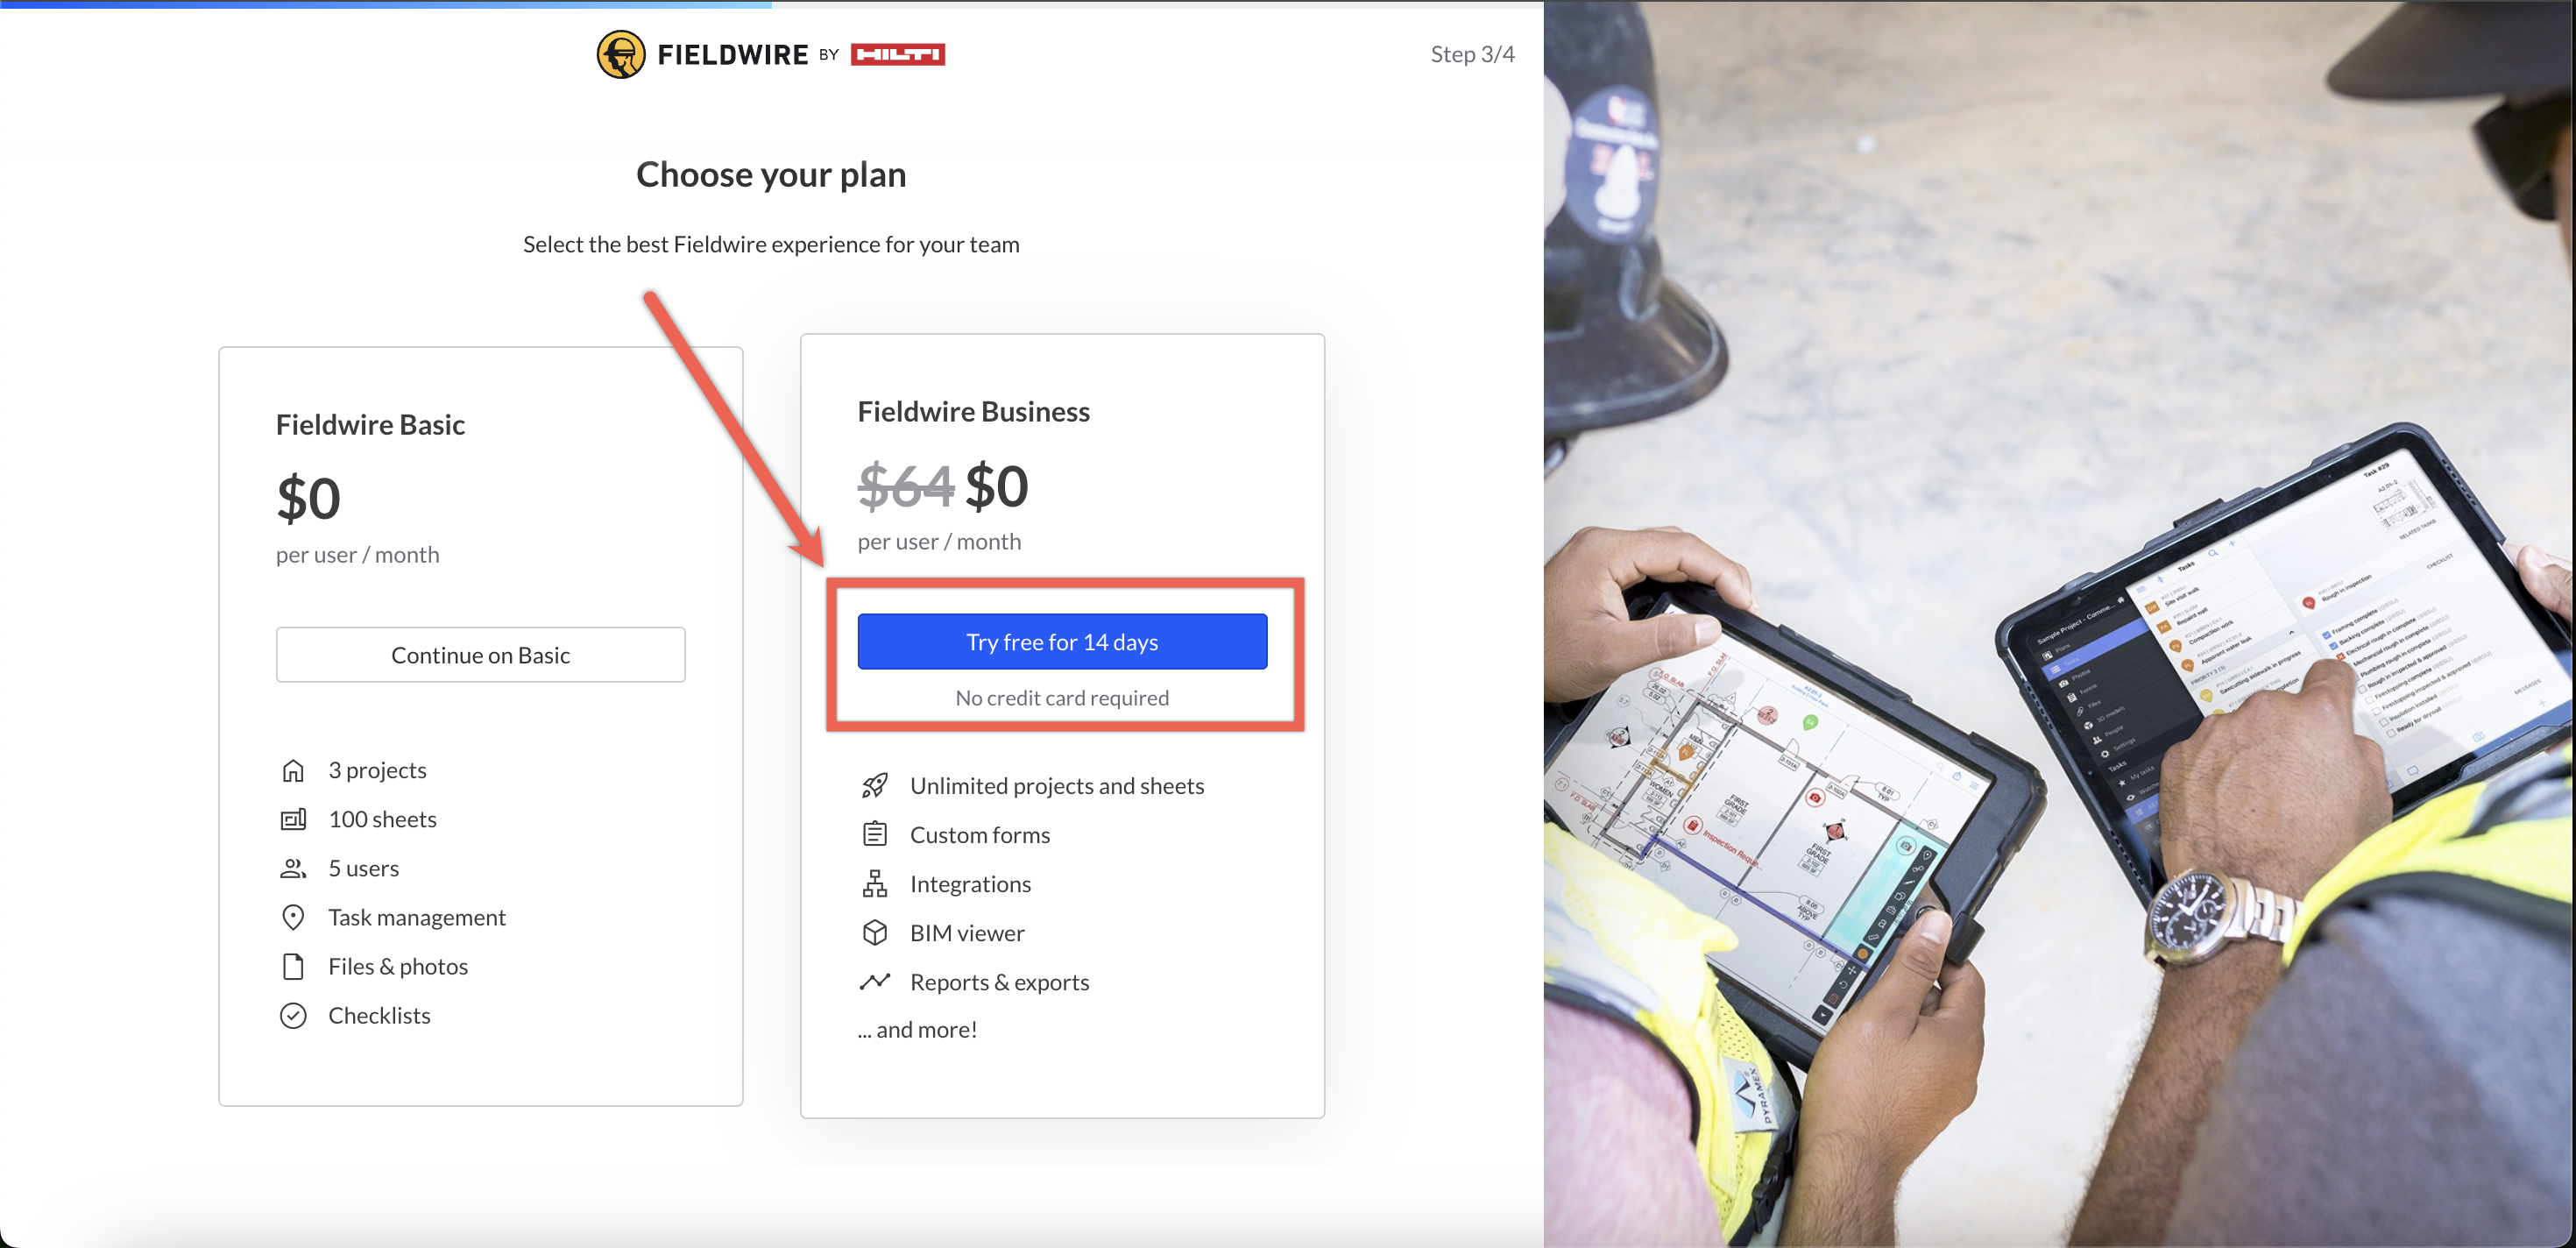Select Continue on Basic button
2576x1248 pixels.
click(481, 655)
